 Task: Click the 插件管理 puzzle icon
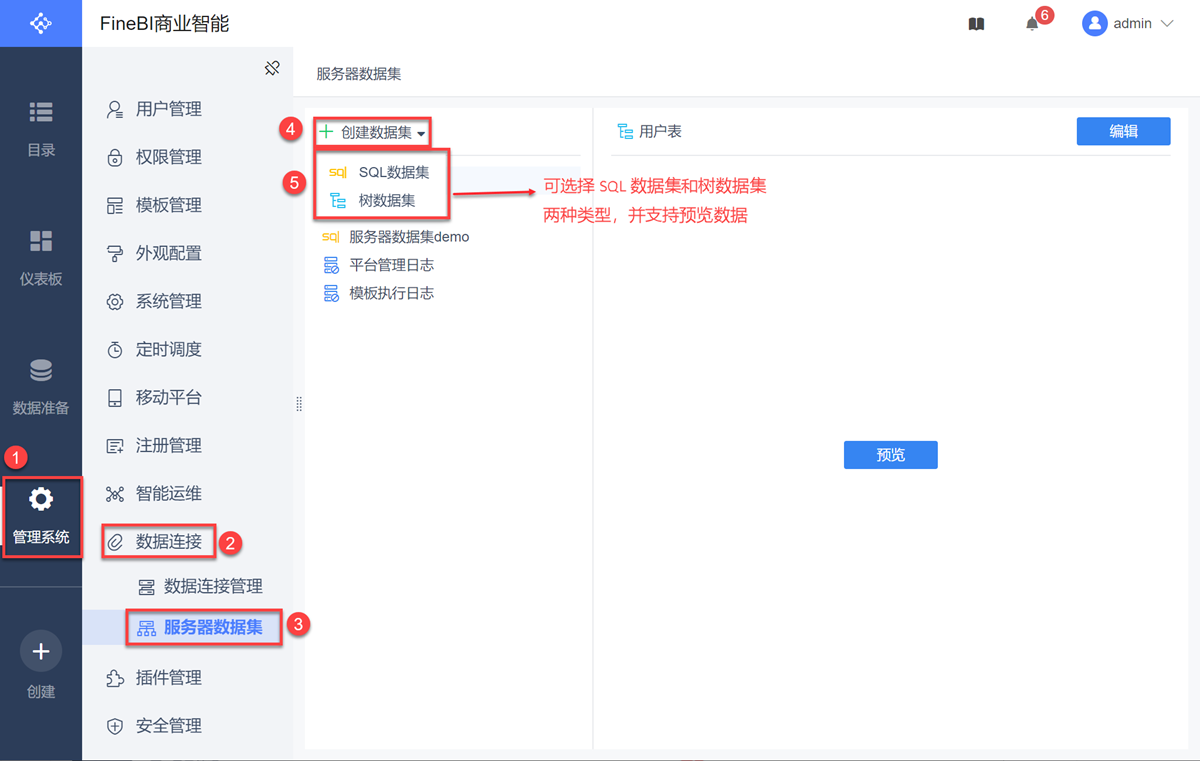[x=115, y=678]
